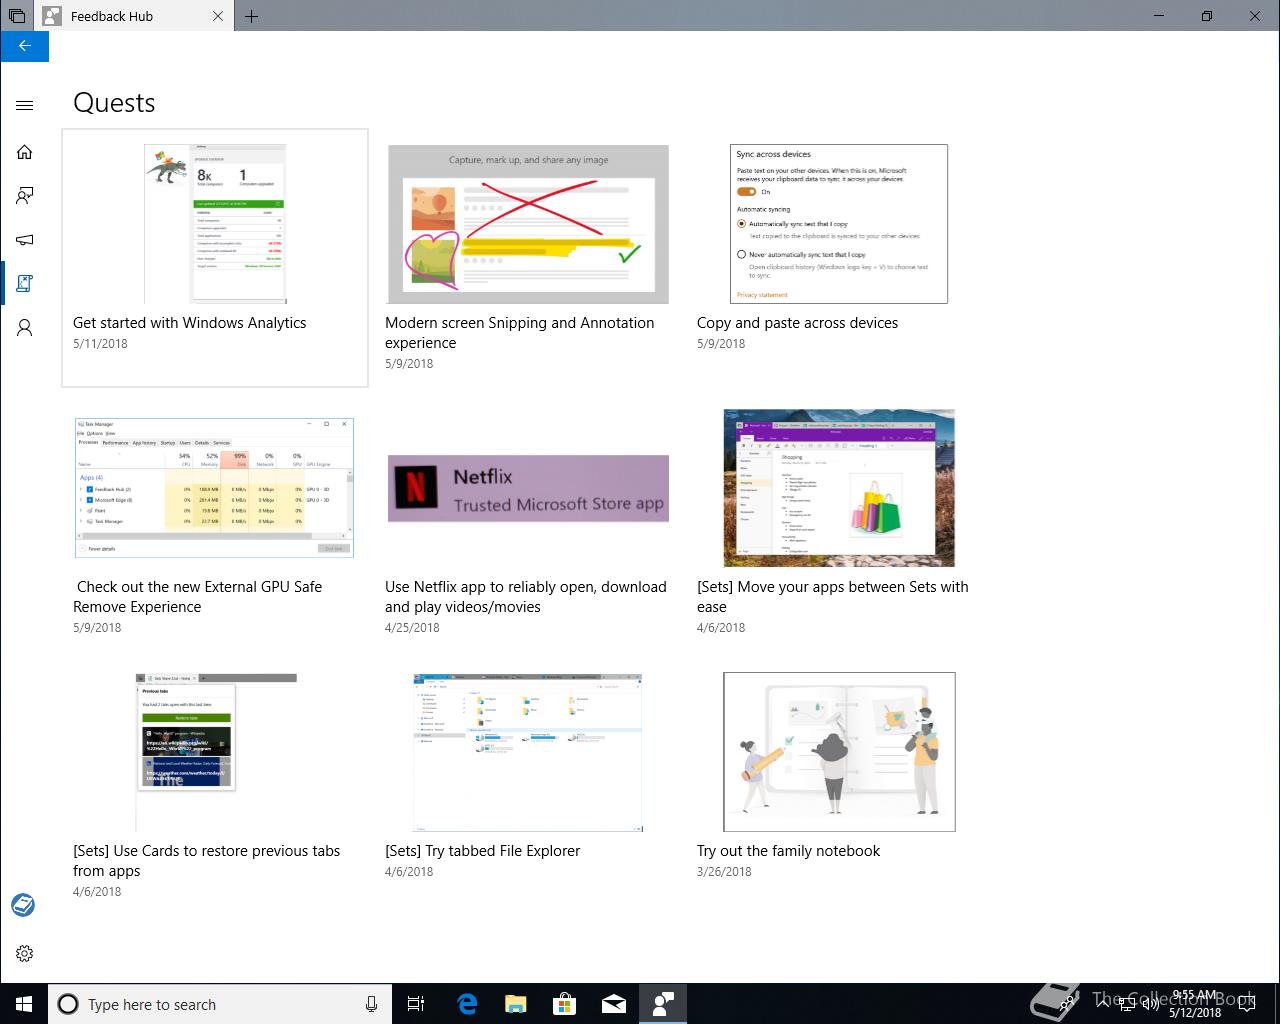
Task: Click the Windows Insider badge icon
Action: (23, 905)
